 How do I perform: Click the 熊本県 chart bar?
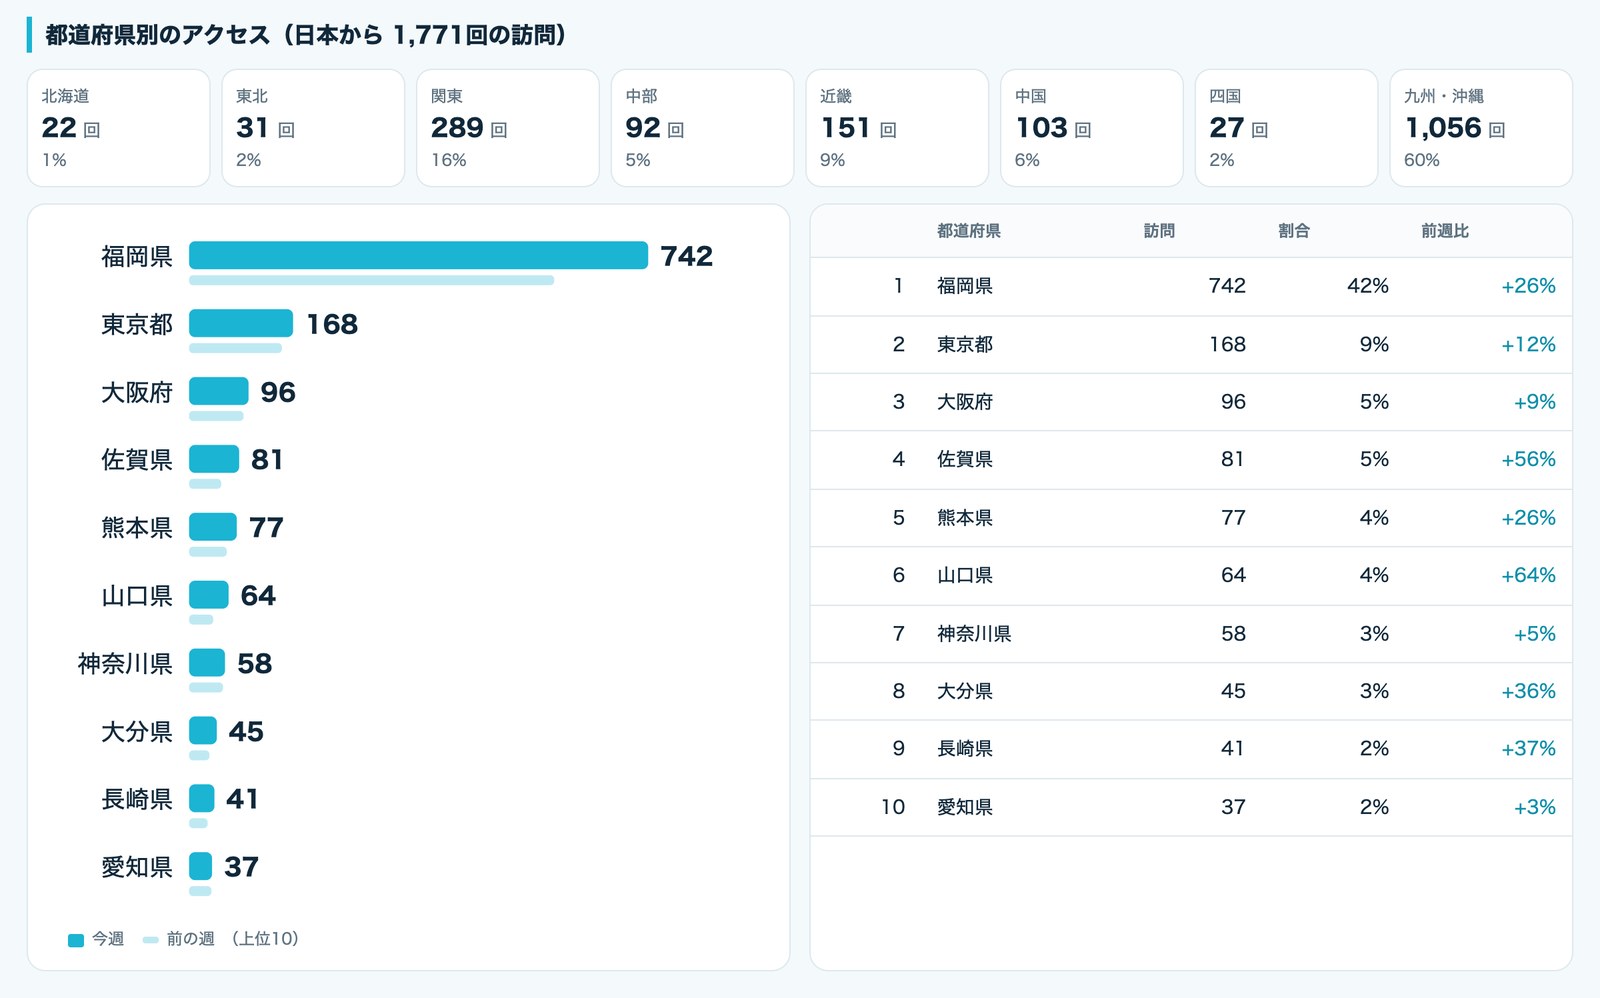(213, 527)
